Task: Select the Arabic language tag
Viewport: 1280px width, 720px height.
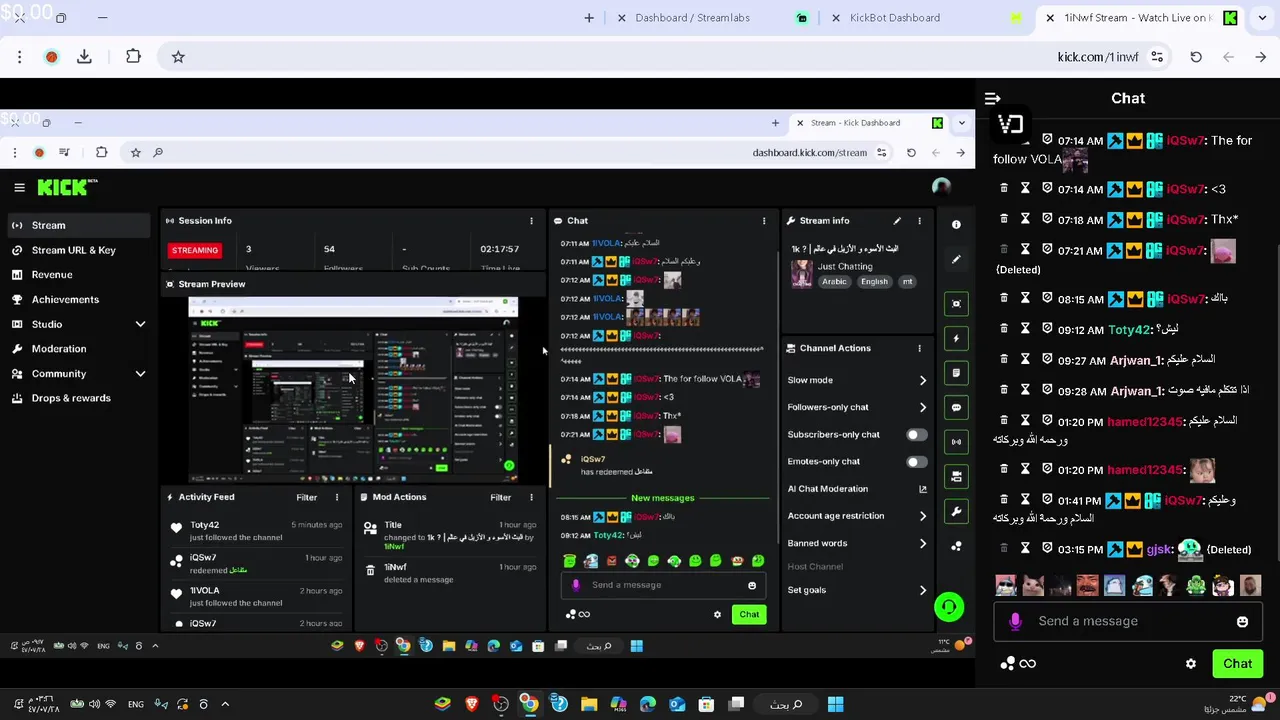Action: point(834,282)
